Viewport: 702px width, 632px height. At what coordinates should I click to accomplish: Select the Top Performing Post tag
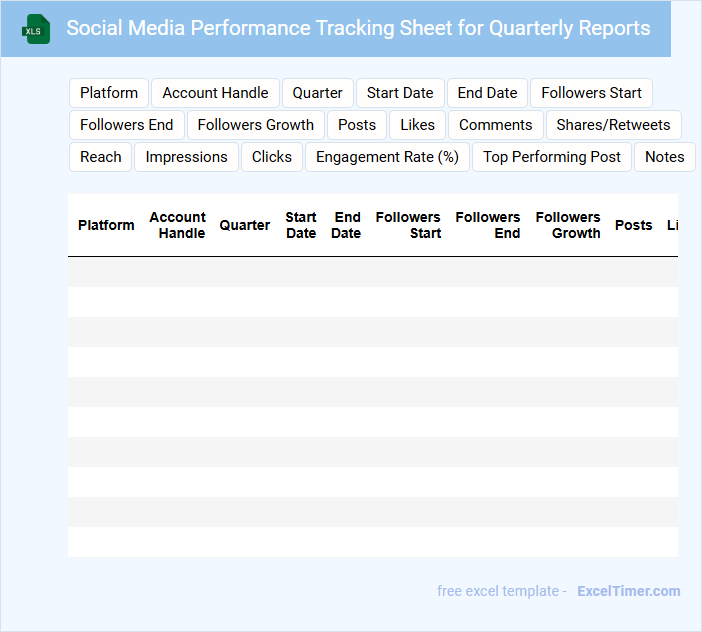552,157
